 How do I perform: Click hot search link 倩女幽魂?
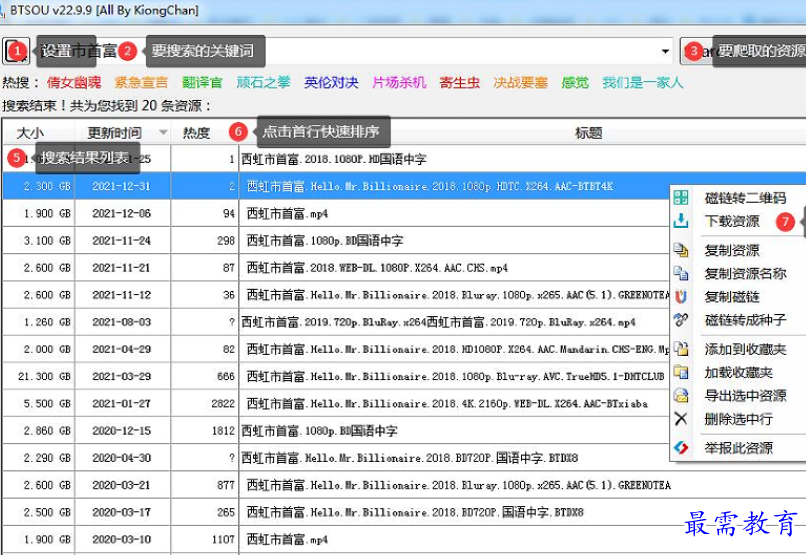coord(74,82)
